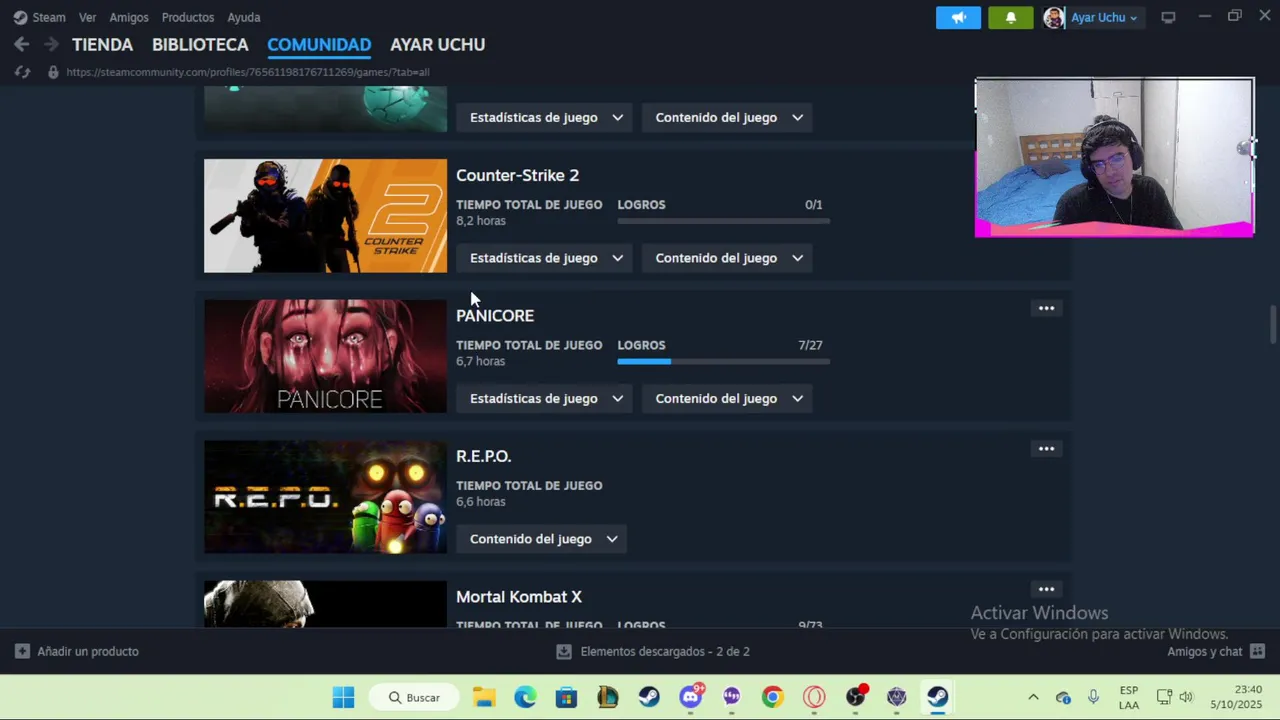The image size is (1280, 720).
Task: Go back with the left arrow
Action: tap(22, 44)
